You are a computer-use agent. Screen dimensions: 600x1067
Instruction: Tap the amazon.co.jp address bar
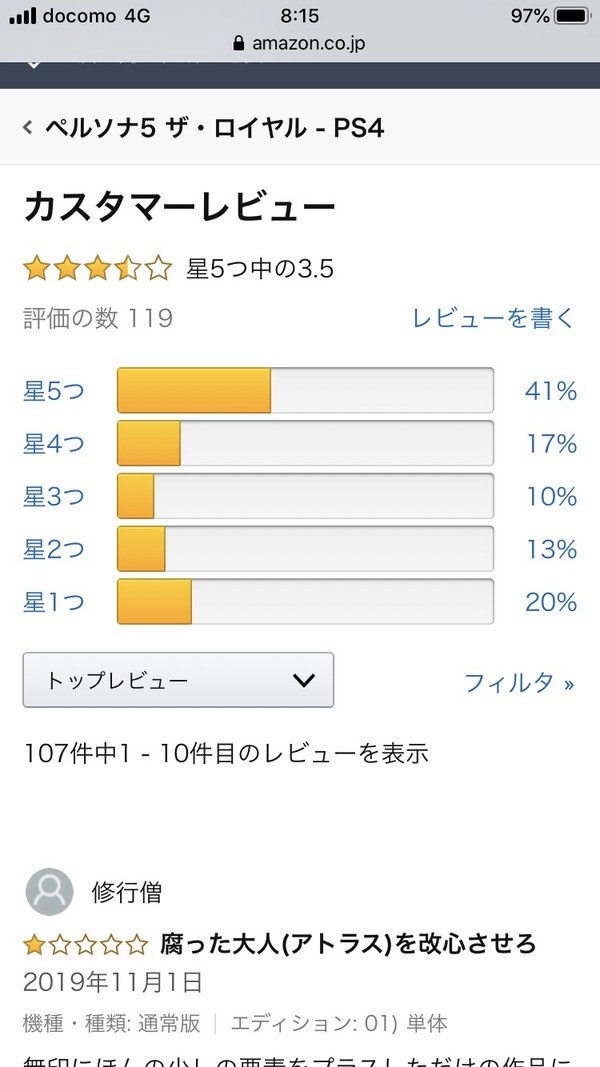[300, 44]
